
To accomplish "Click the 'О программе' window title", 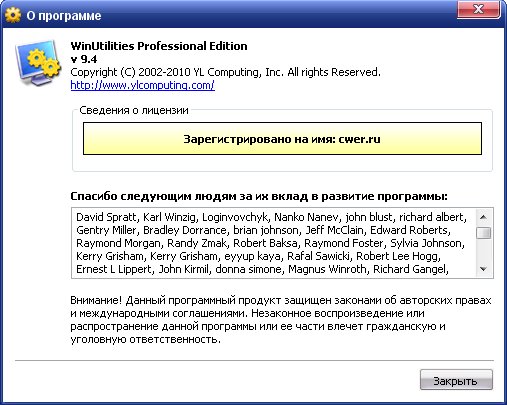I will [64, 16].
